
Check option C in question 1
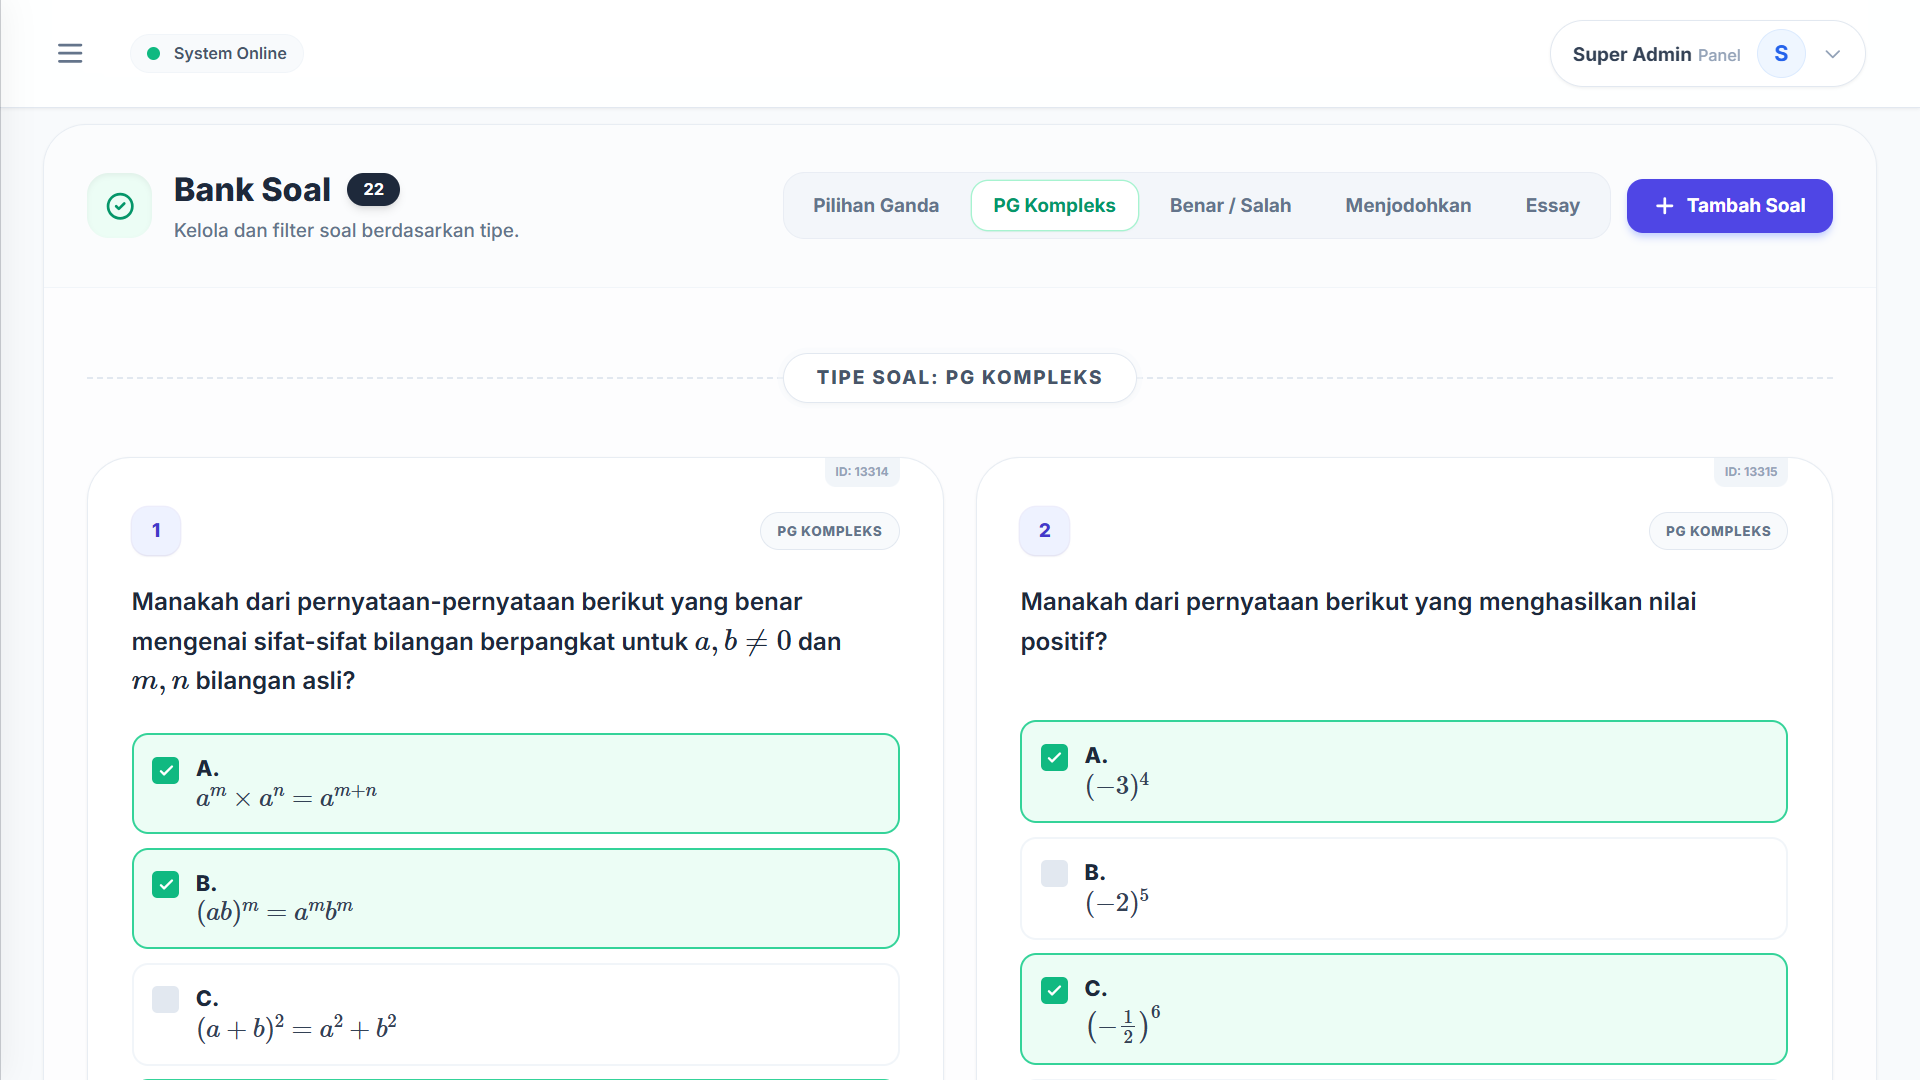pos(166,999)
